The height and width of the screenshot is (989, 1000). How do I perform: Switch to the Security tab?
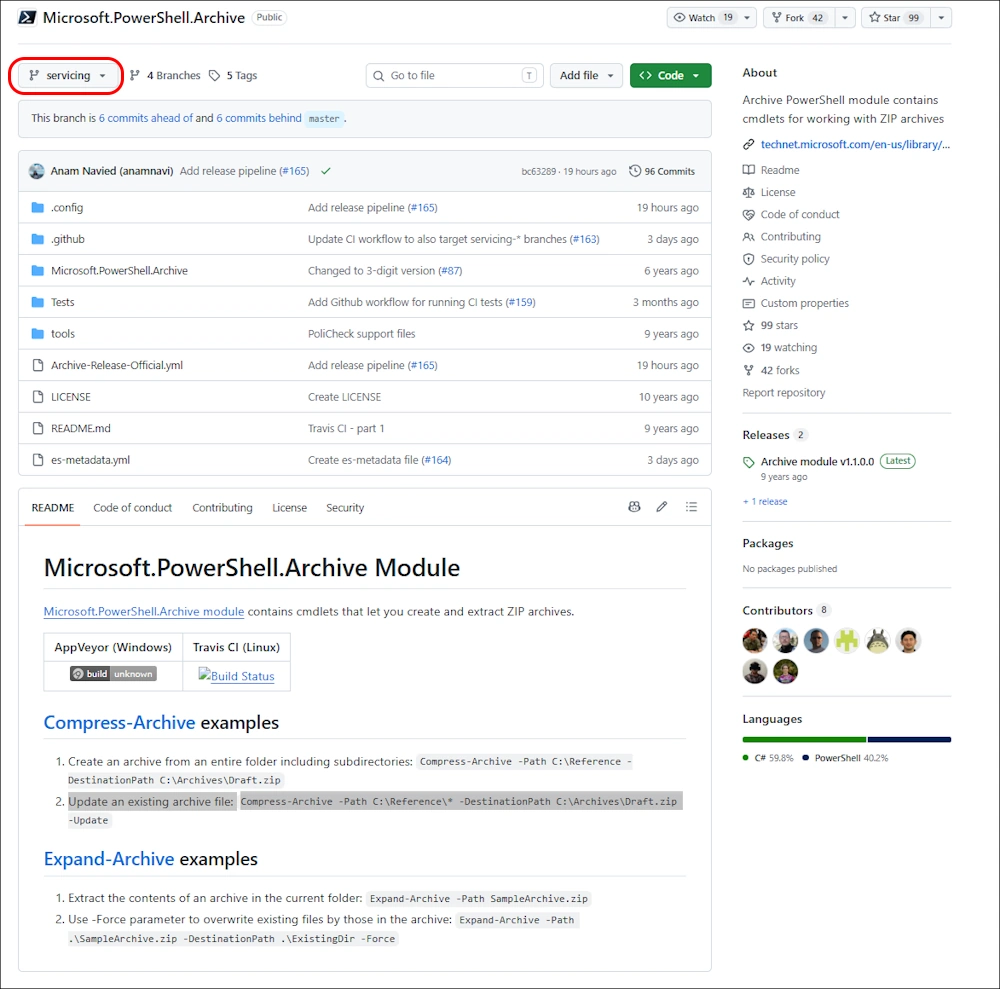pyautogui.click(x=345, y=508)
